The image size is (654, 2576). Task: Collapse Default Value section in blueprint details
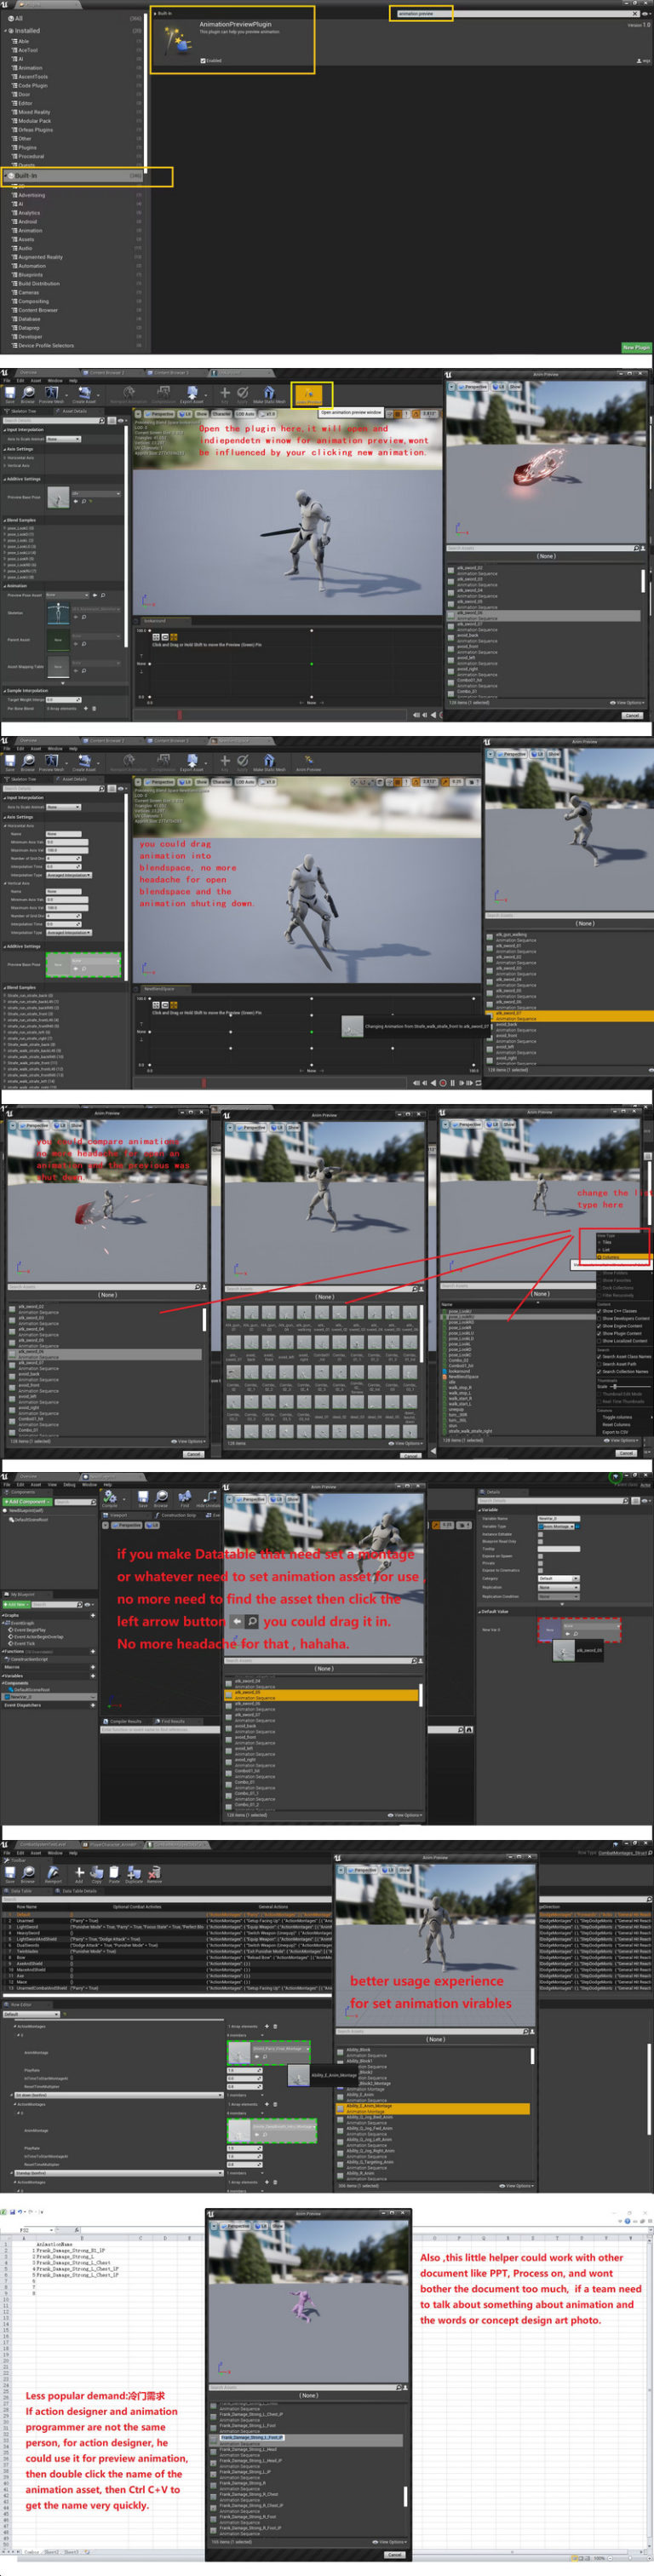point(480,1612)
